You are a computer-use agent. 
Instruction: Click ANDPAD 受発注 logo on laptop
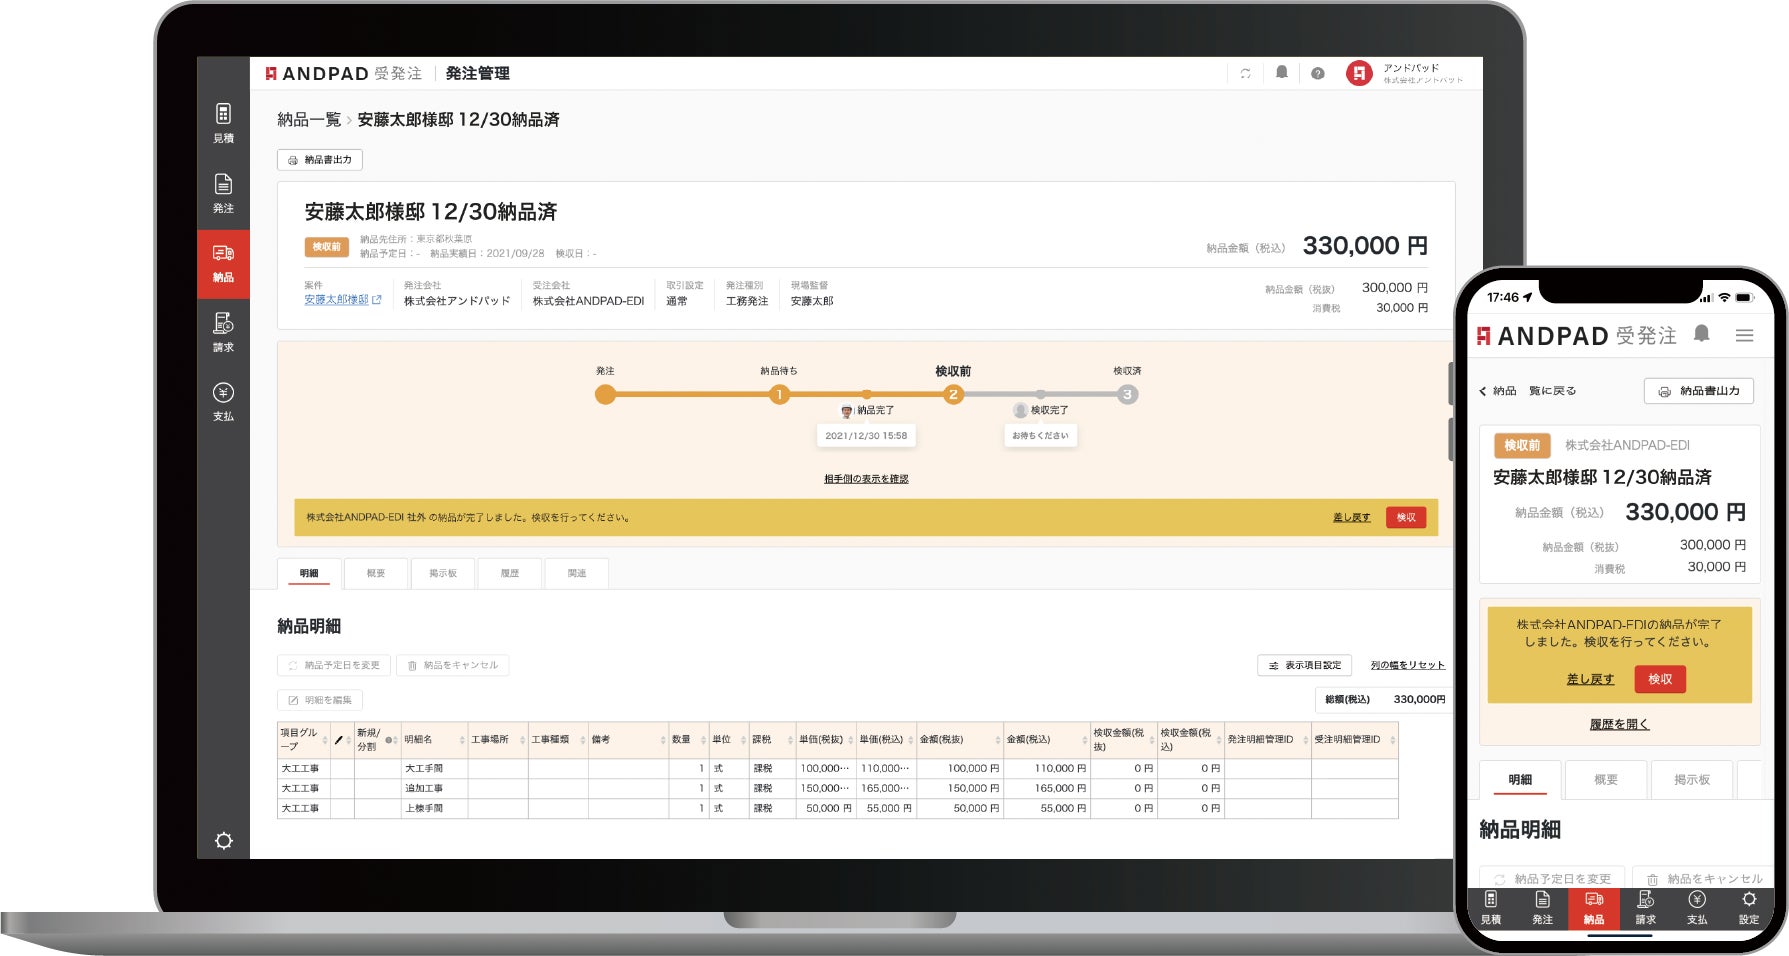point(343,73)
